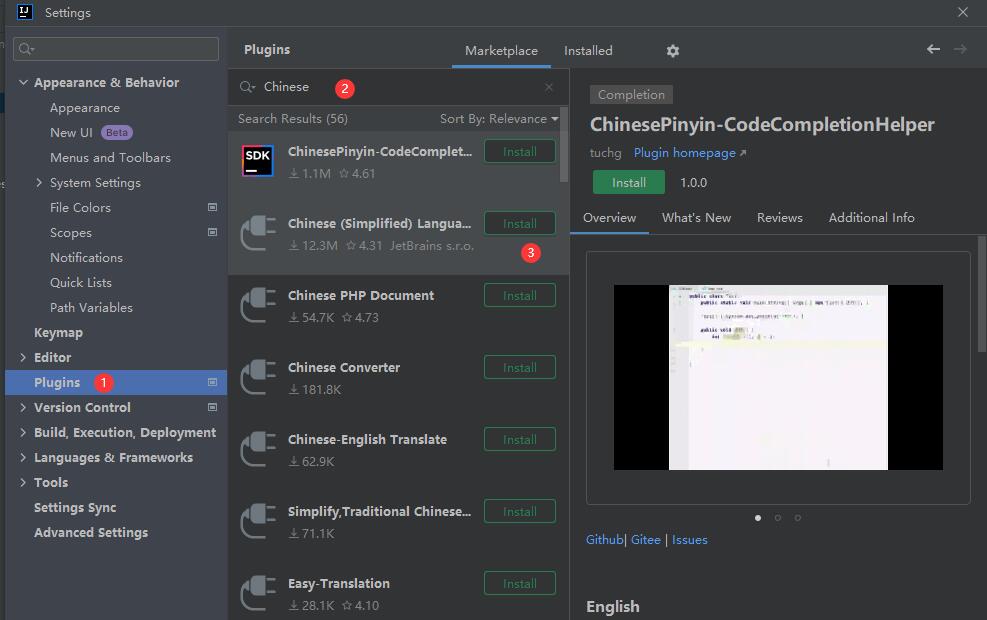Click the Chinese PHP Document plugin icon
Screen dimensions: 987x620
[257, 305]
